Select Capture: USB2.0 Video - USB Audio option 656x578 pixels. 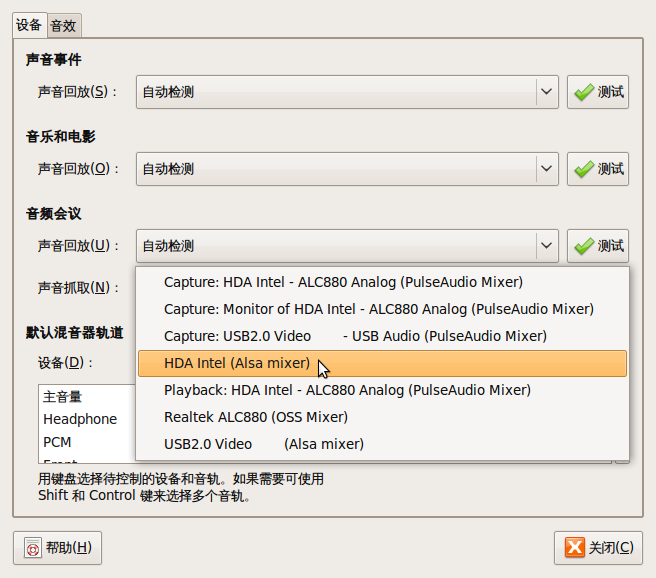(x=382, y=336)
